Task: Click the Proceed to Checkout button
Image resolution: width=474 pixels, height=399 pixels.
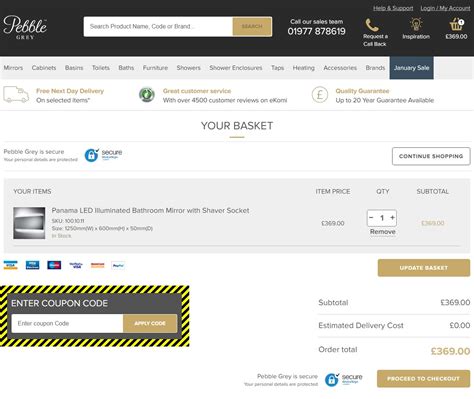Action: coord(423,379)
